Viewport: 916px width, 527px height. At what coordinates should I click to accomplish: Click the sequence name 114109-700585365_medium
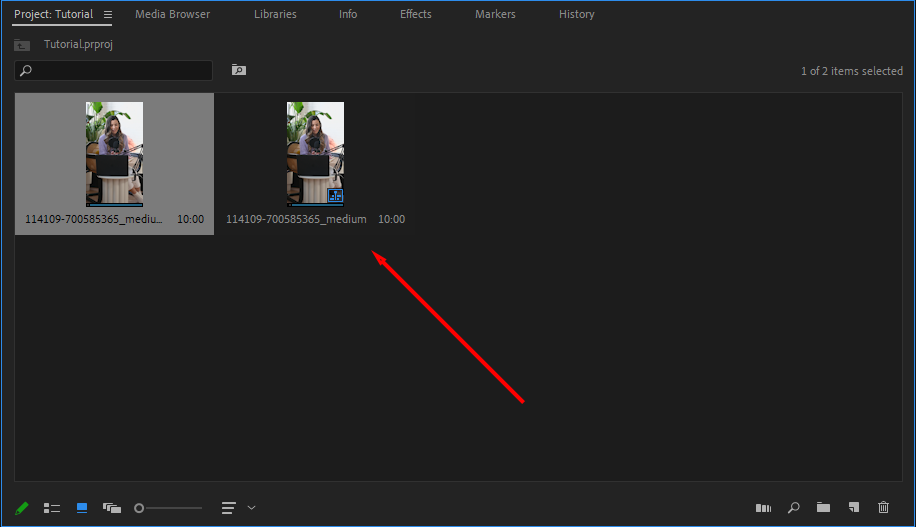[296, 219]
